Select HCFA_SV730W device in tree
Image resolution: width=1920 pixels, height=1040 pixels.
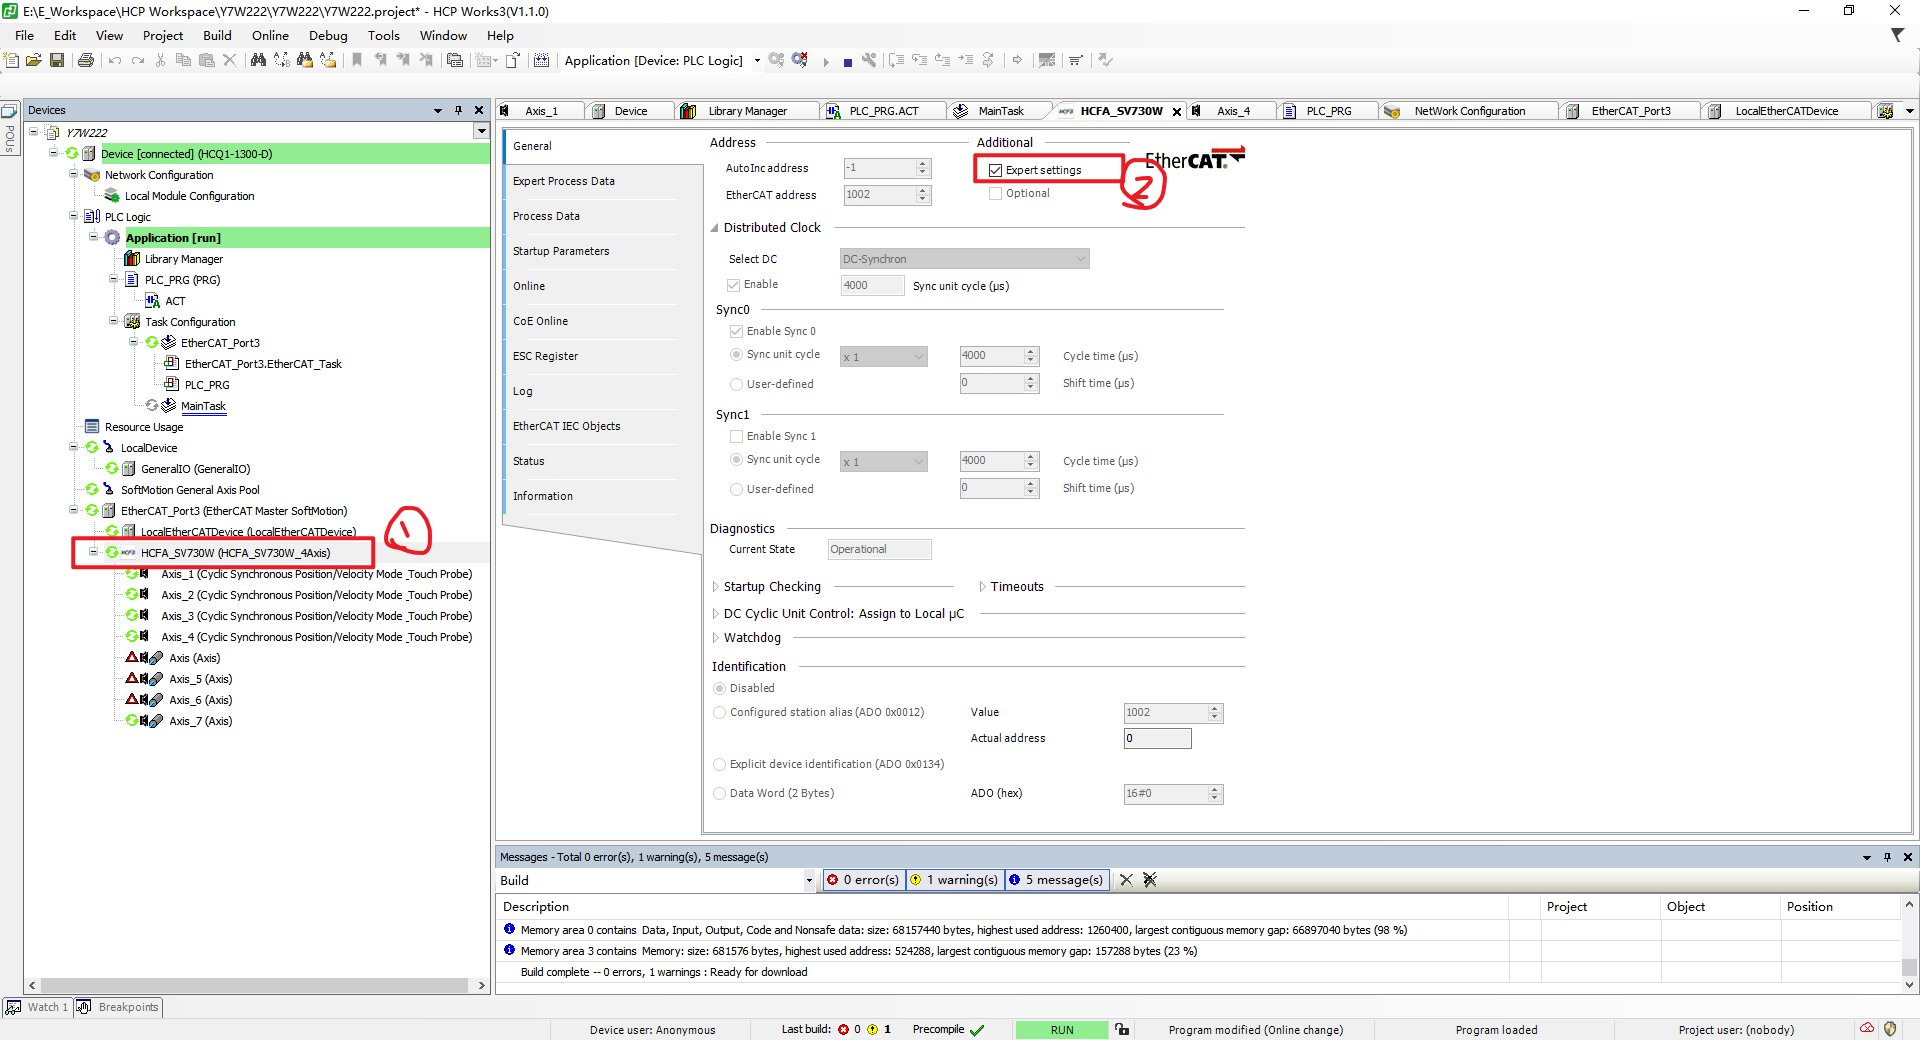coord(235,553)
